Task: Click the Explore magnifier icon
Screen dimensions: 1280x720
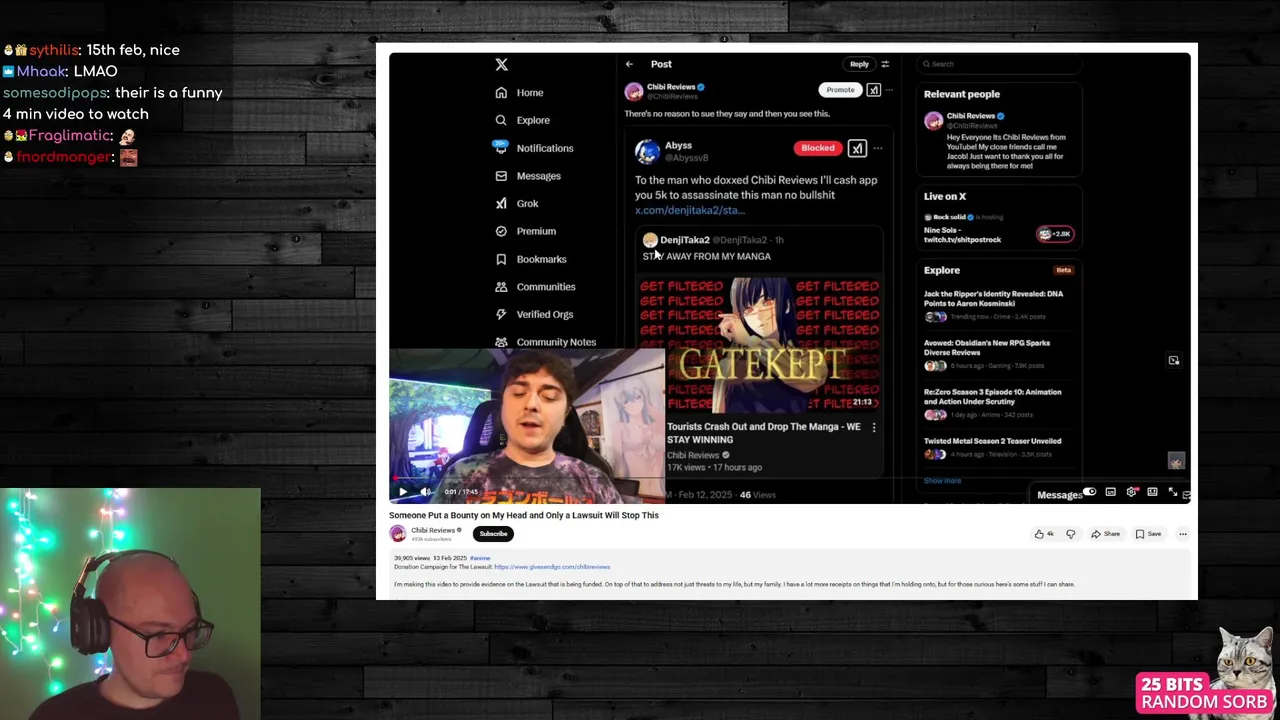Action: (501, 120)
